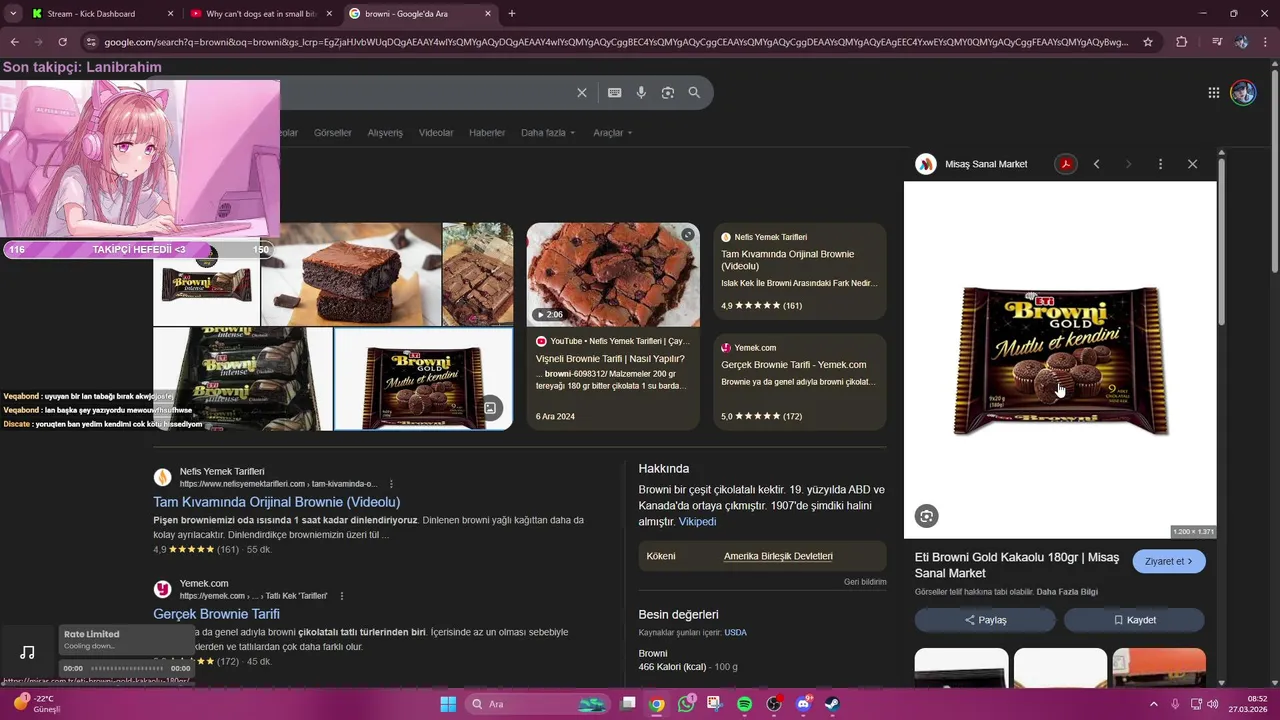Expand the Daha fazla search filter menu
The width and height of the screenshot is (1280, 720).
click(548, 133)
